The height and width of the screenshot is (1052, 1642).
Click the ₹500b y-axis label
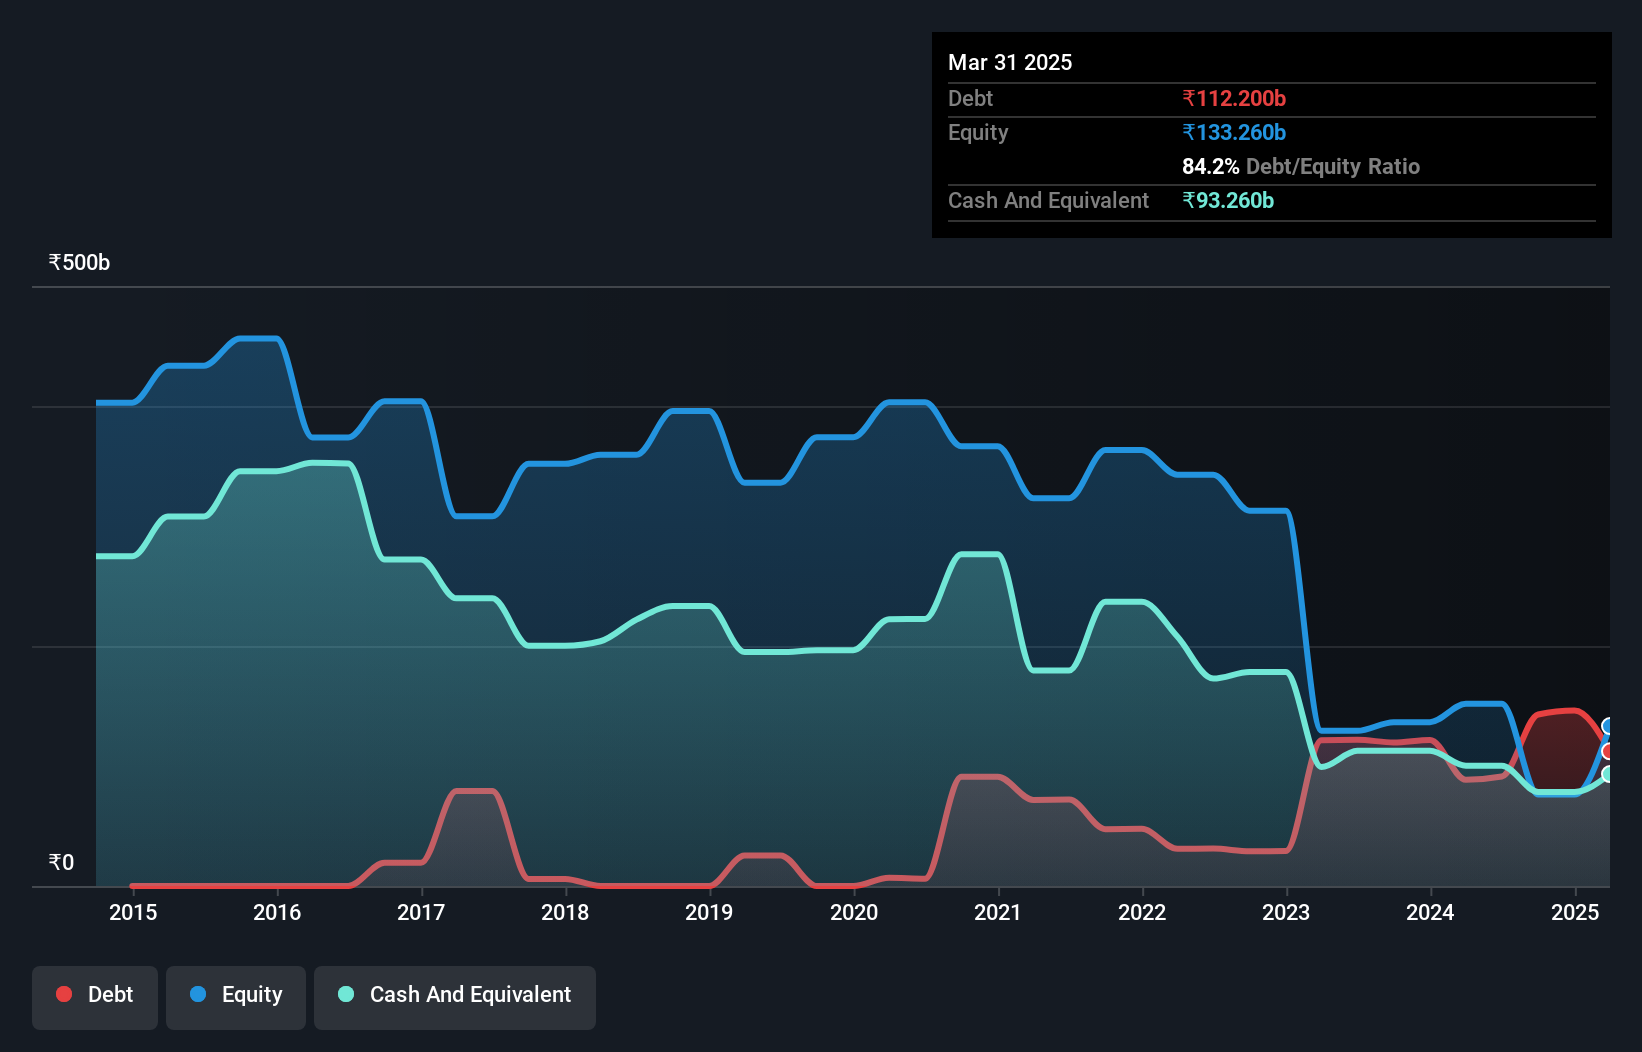tap(79, 262)
